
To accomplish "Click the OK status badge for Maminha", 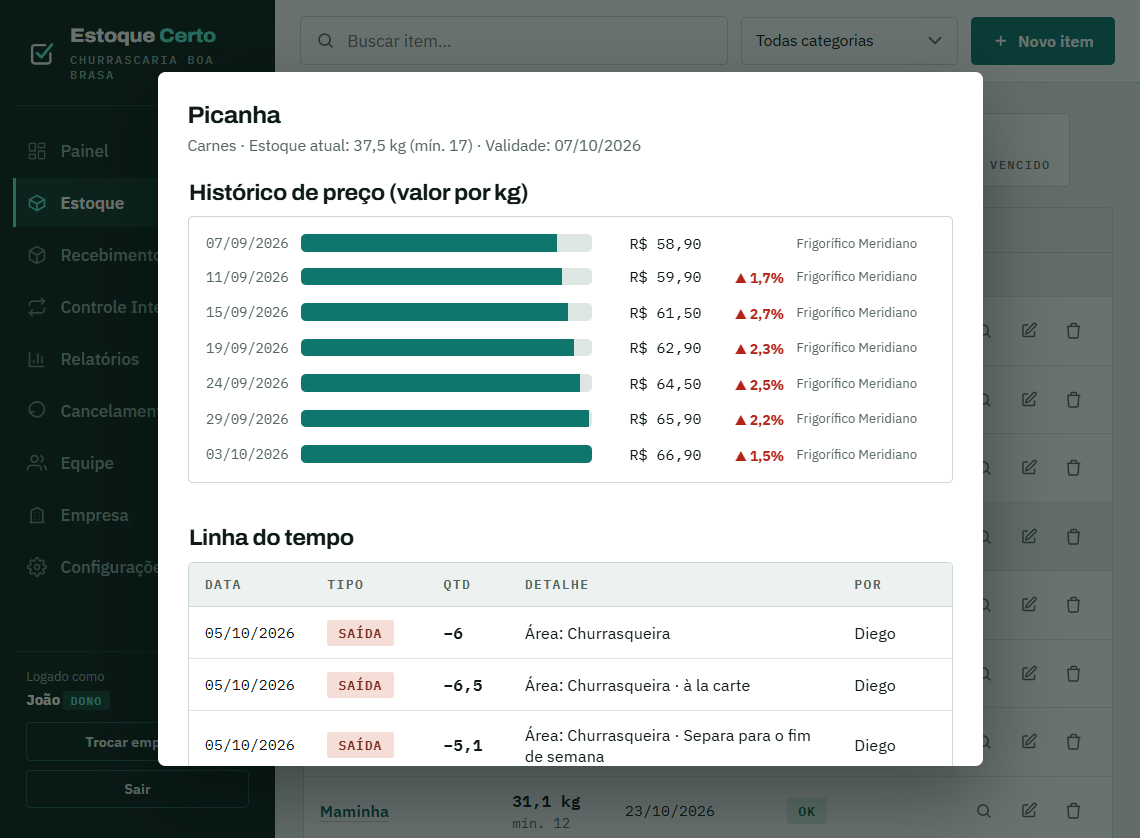I will coord(806,811).
